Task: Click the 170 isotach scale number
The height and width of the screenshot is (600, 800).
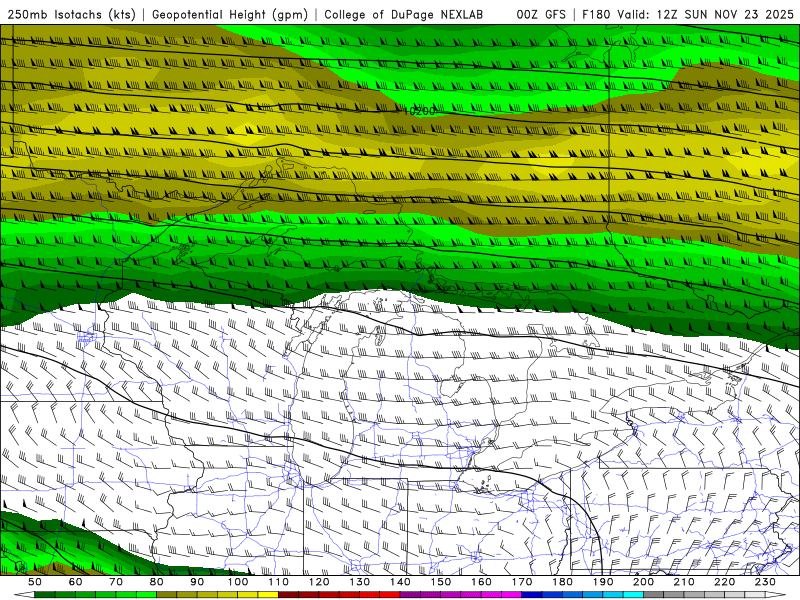Action: coord(522,582)
